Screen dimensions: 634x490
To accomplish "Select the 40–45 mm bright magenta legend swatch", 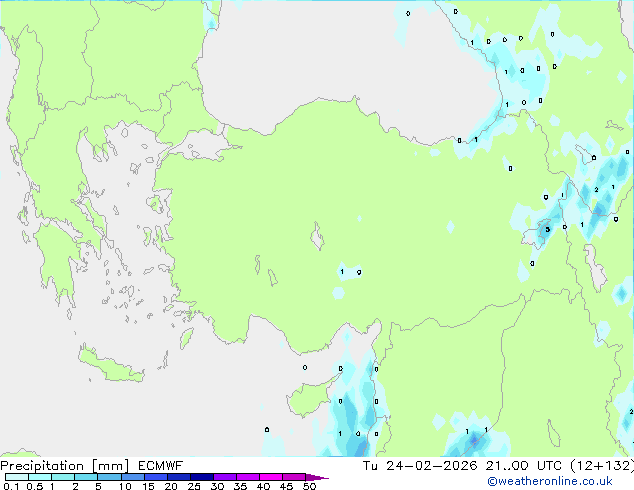I will pos(271,477).
